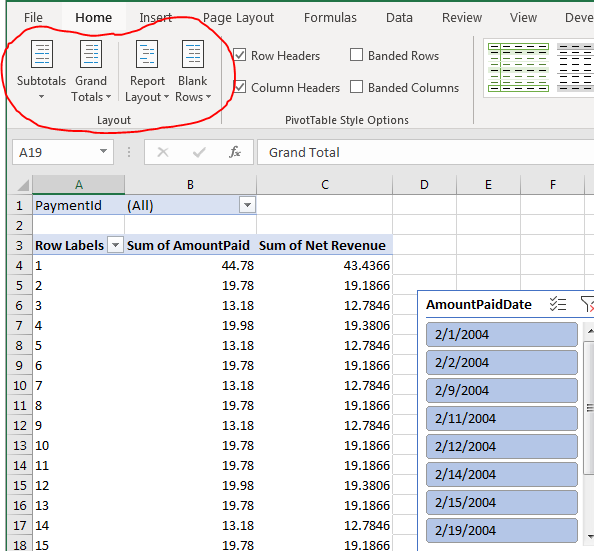
Task: Select row 3 header
Action: point(20,246)
